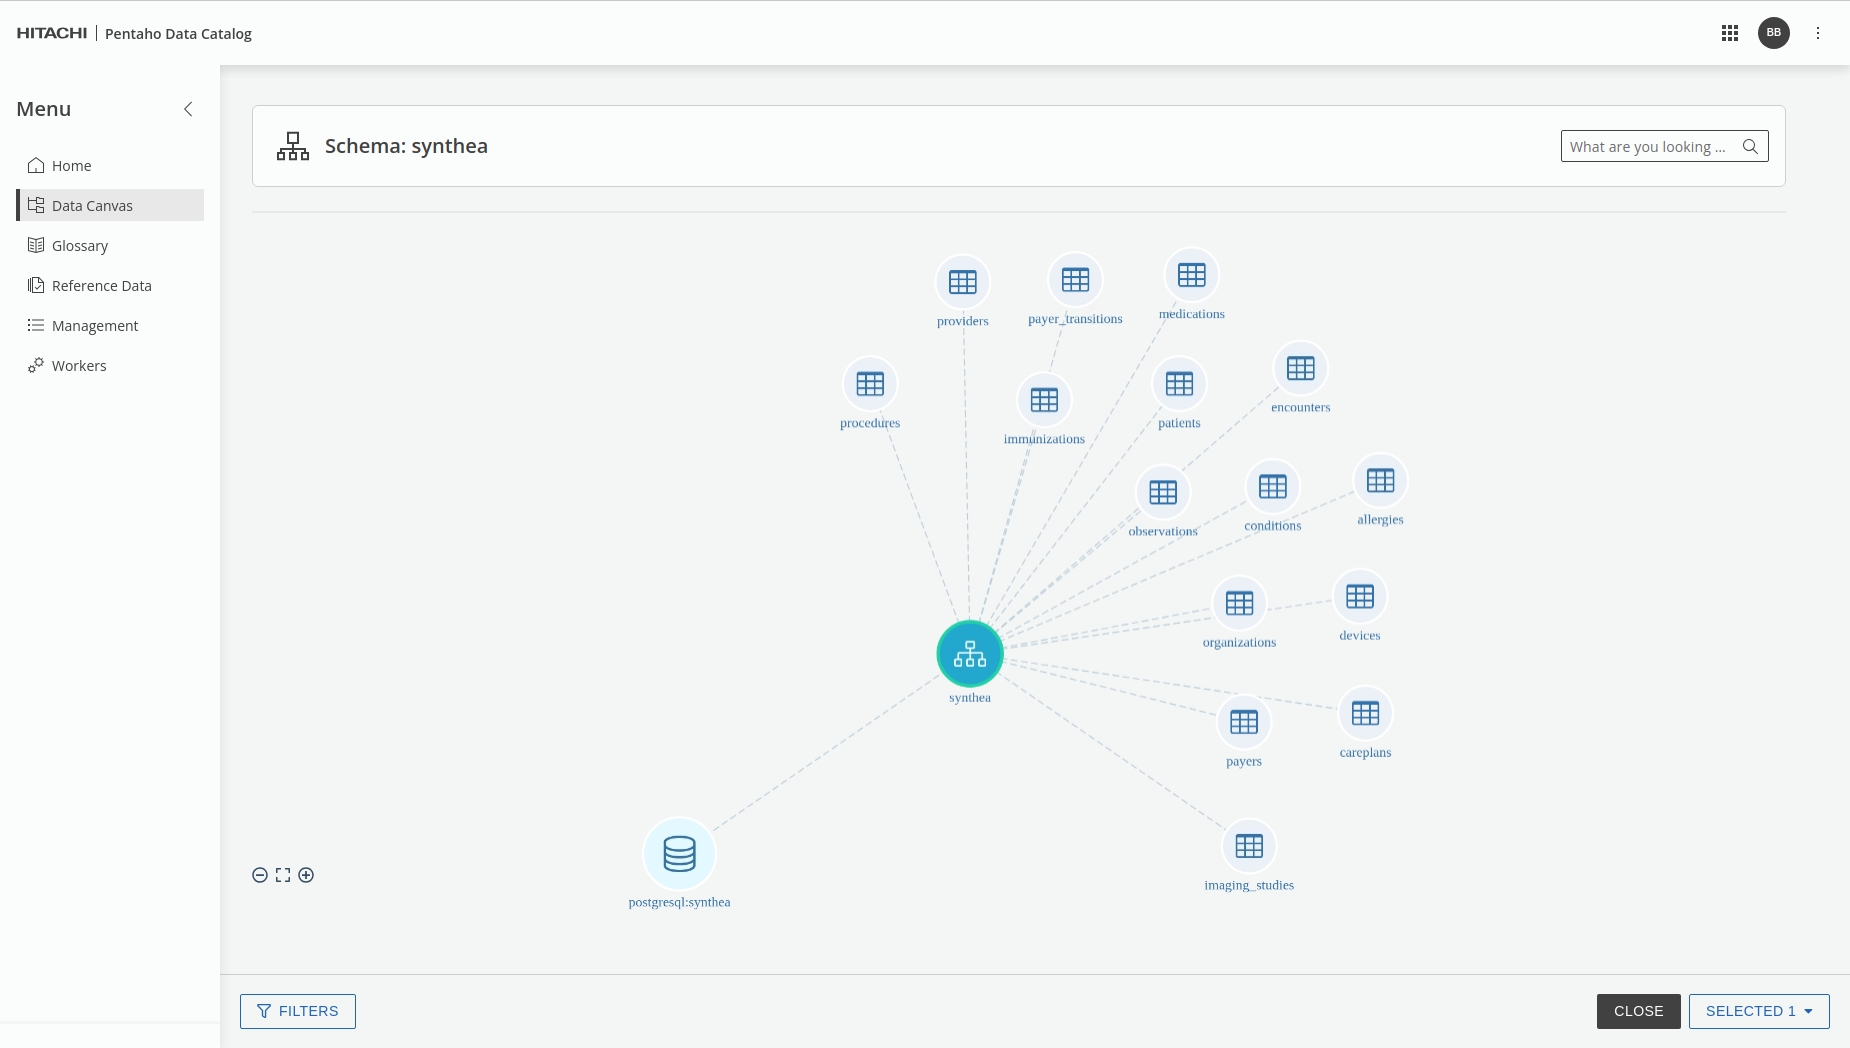Click the medications table node

(1191, 275)
